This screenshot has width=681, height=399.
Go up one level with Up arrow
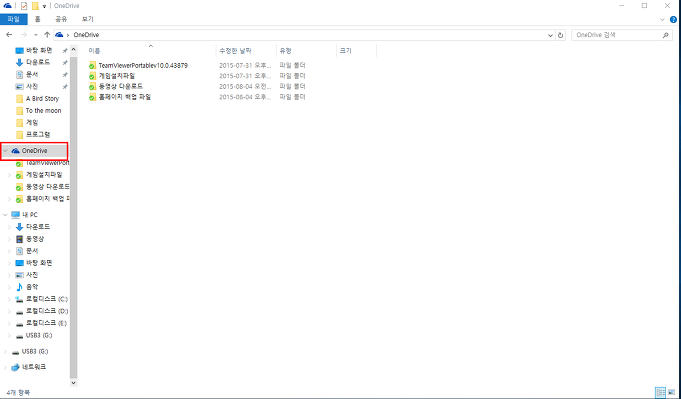pos(47,35)
